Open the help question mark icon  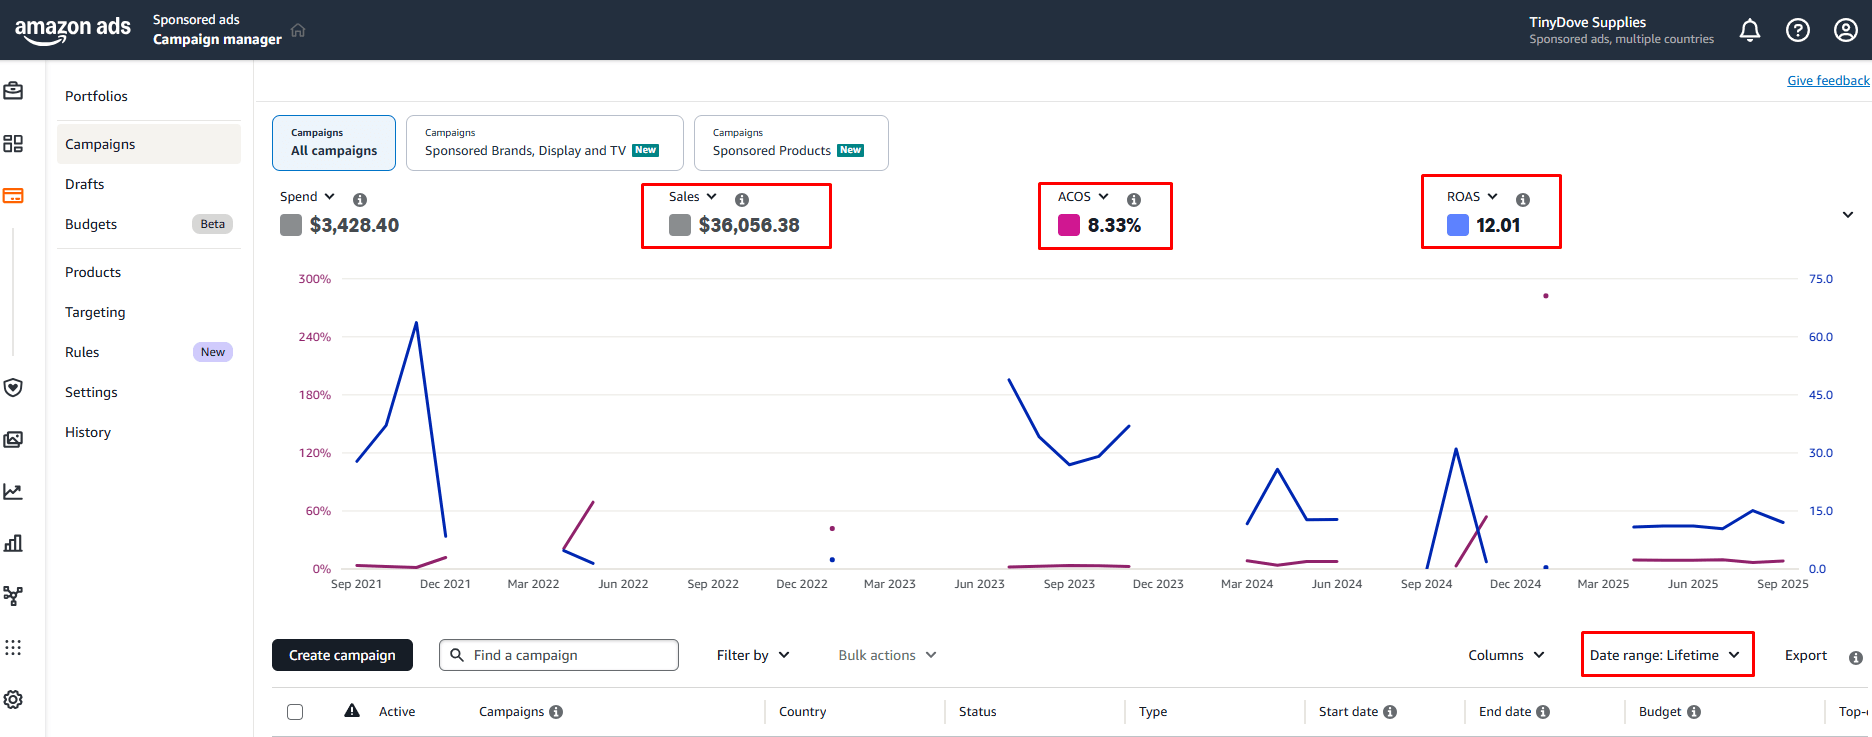point(1797,30)
